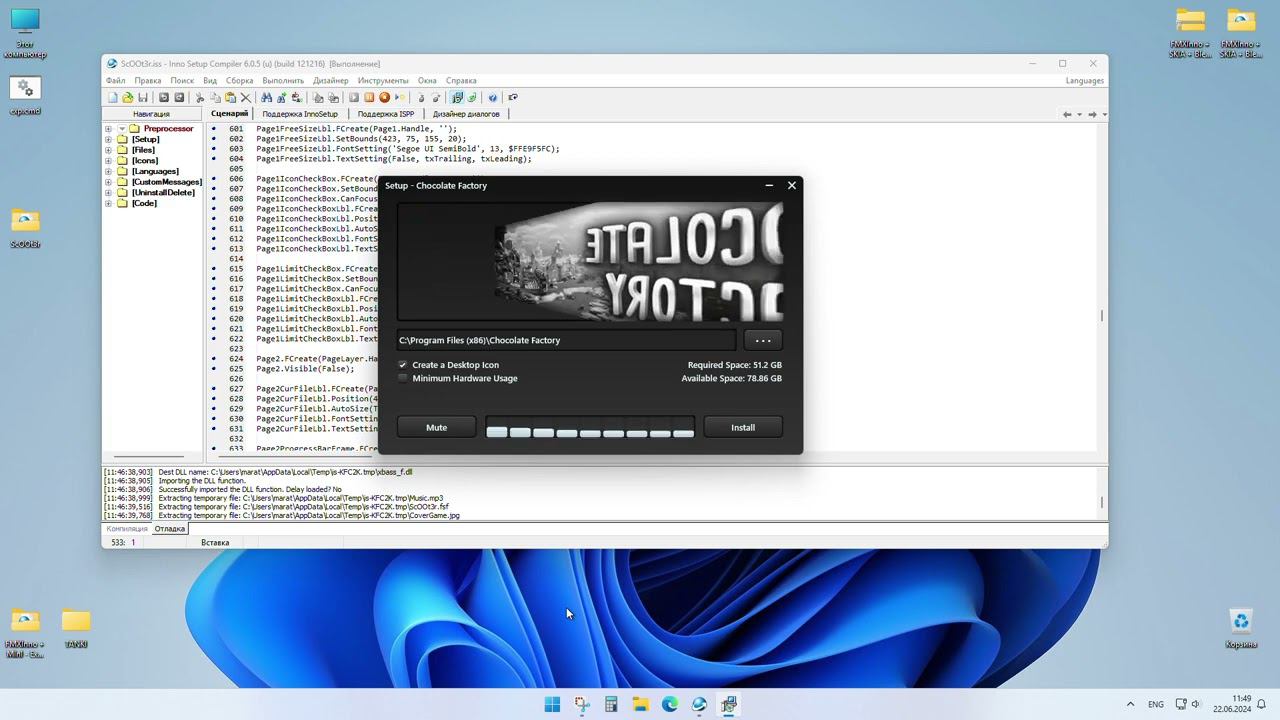Image resolution: width=1280 pixels, height=720 pixels.
Task: Click the gray Run toolbar icon left of Pause
Action: [354, 97]
